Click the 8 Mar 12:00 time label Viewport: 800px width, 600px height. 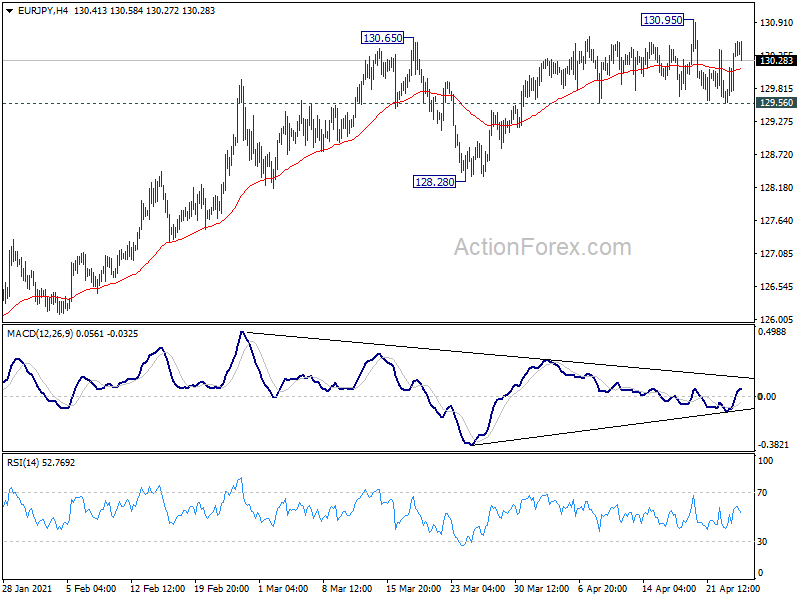347,588
